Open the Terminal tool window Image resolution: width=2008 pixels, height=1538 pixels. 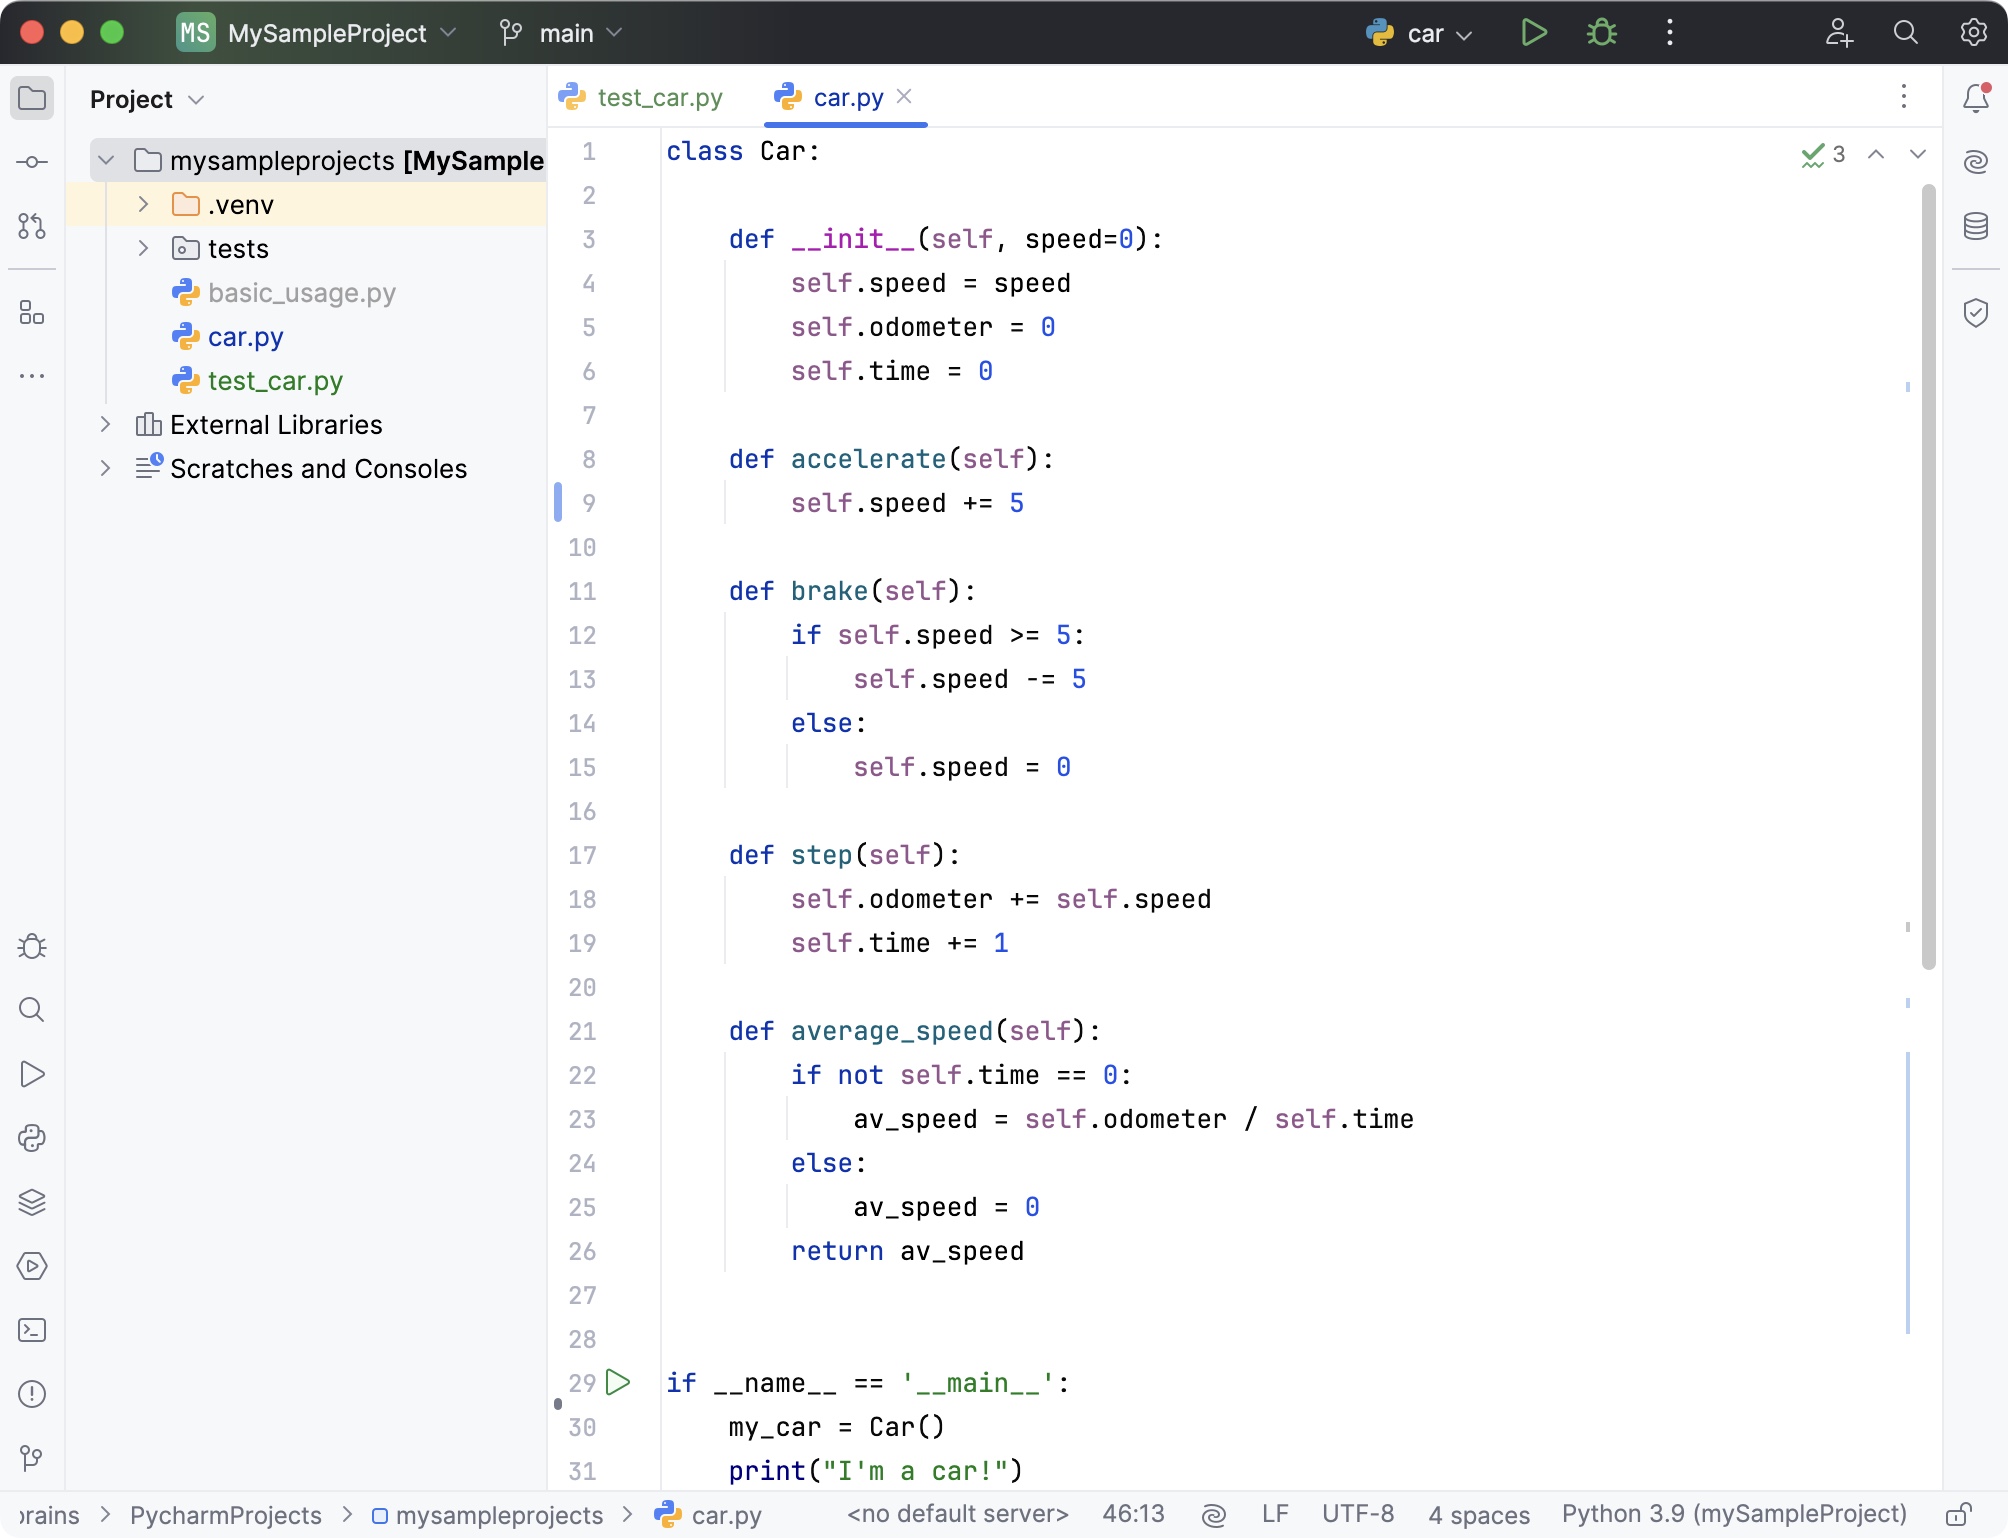pos(31,1330)
